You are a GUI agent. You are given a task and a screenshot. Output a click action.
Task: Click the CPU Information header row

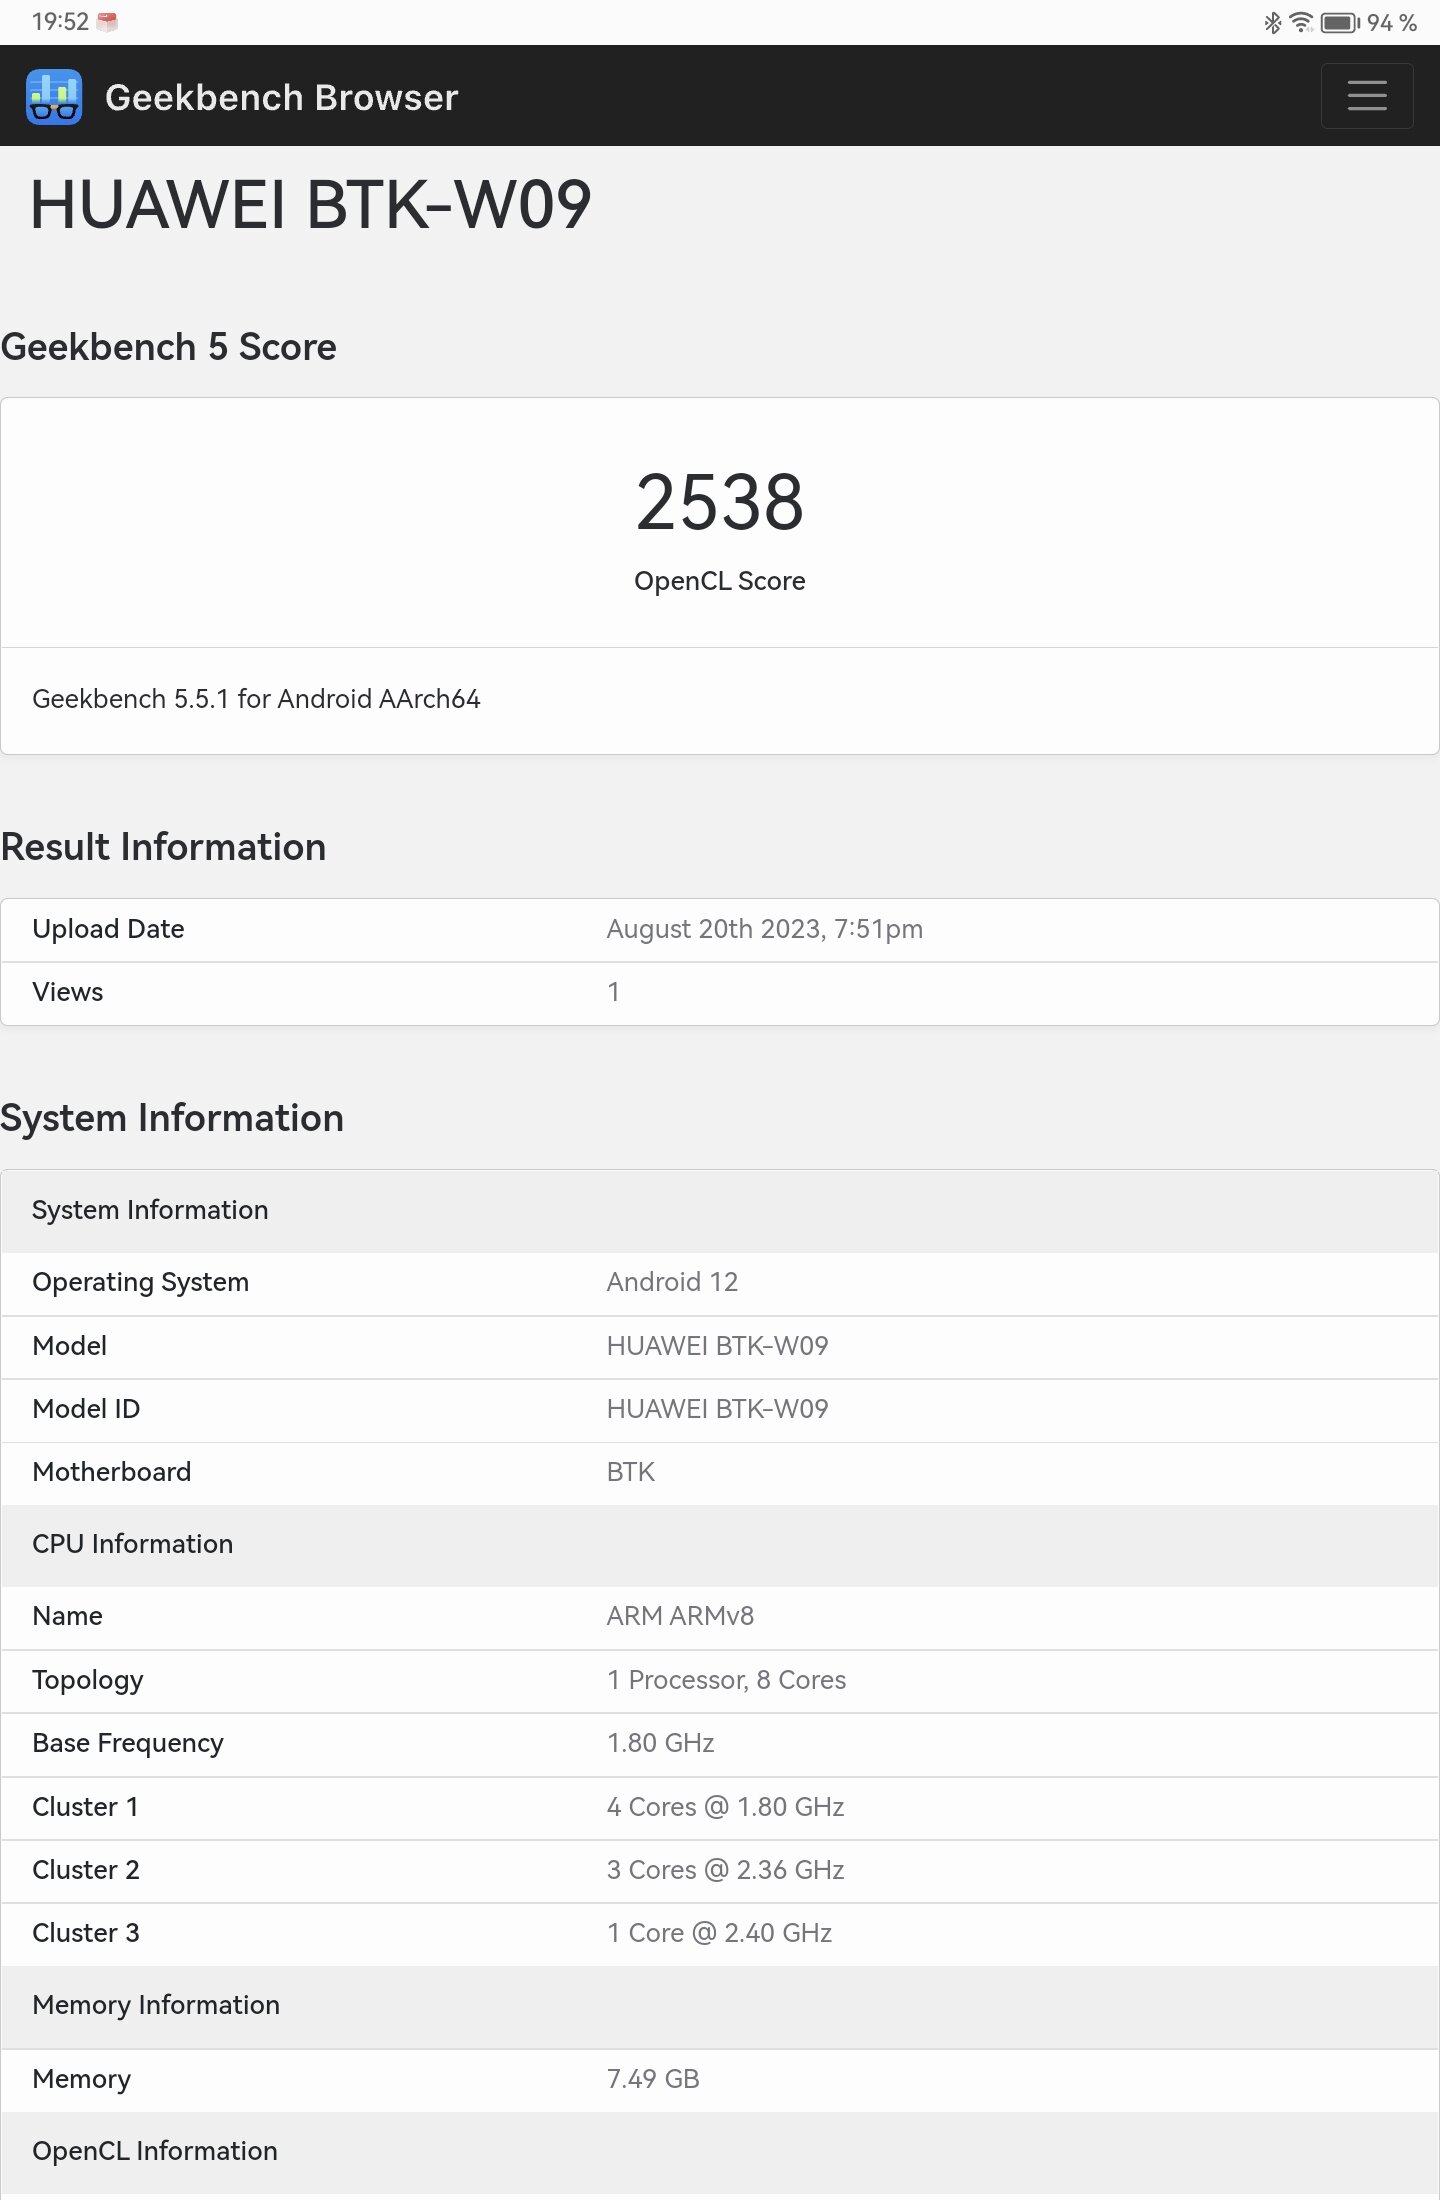(x=720, y=1545)
